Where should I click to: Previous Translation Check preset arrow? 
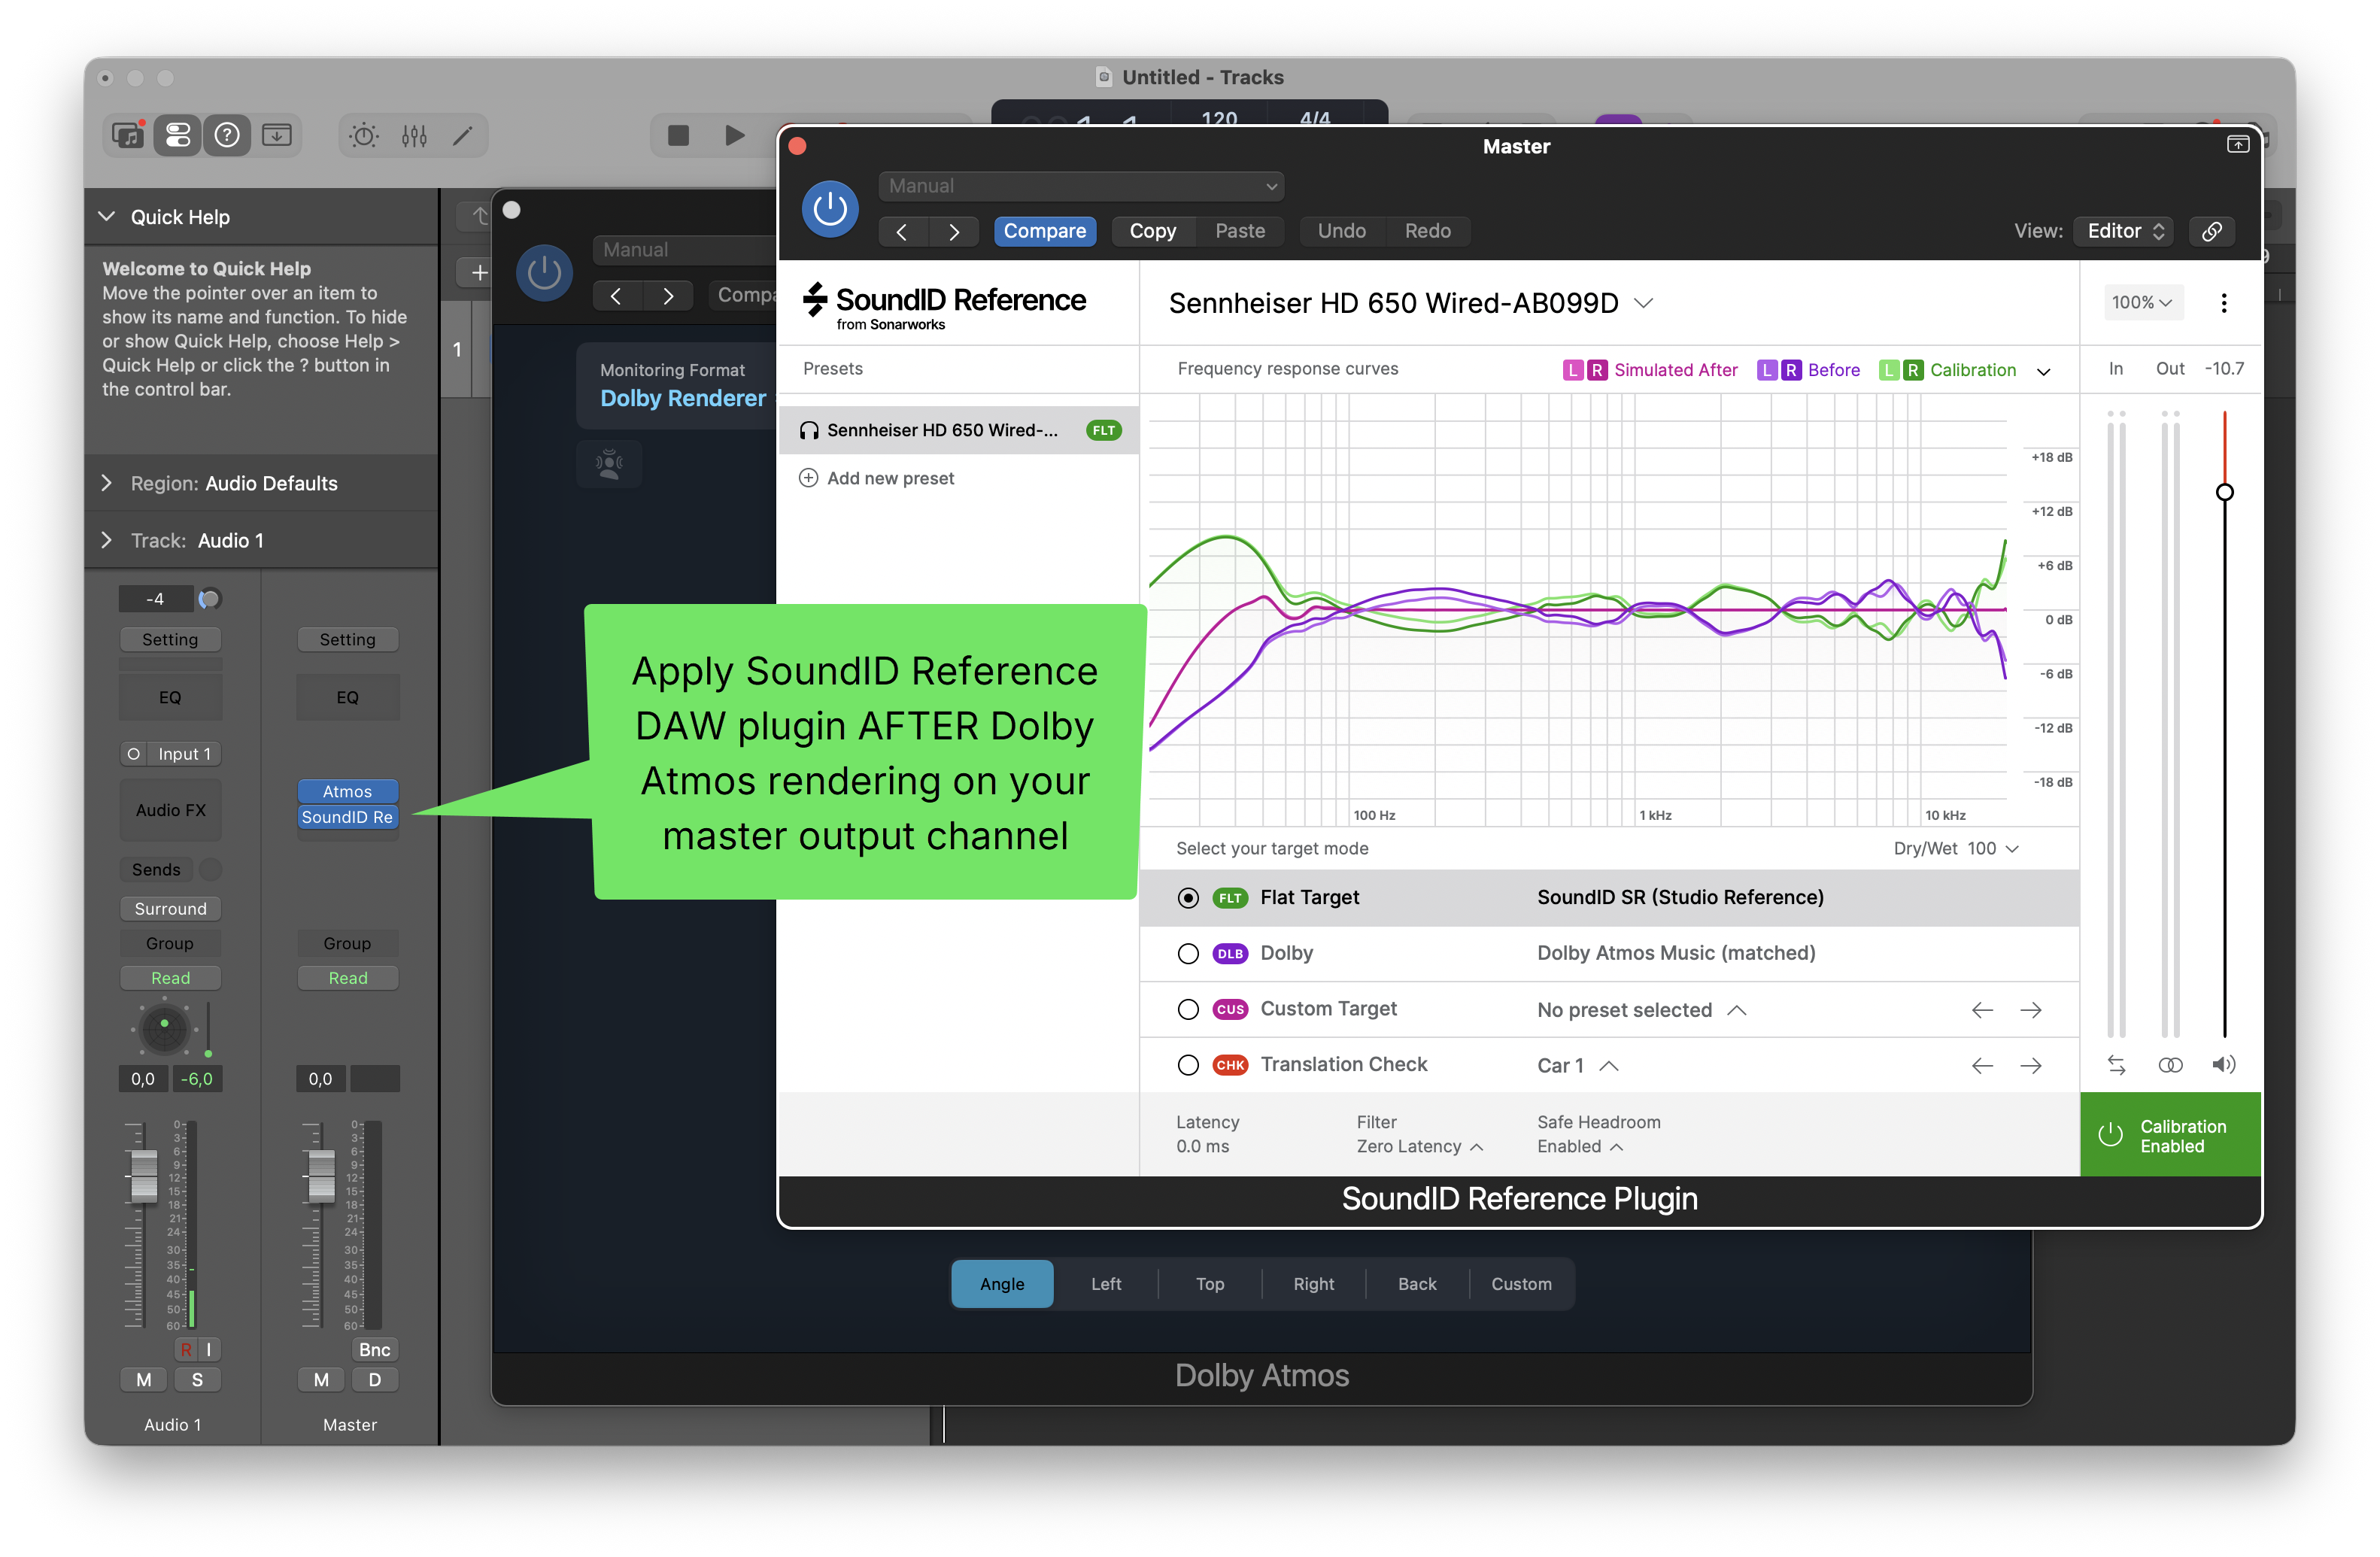[x=1982, y=1066]
